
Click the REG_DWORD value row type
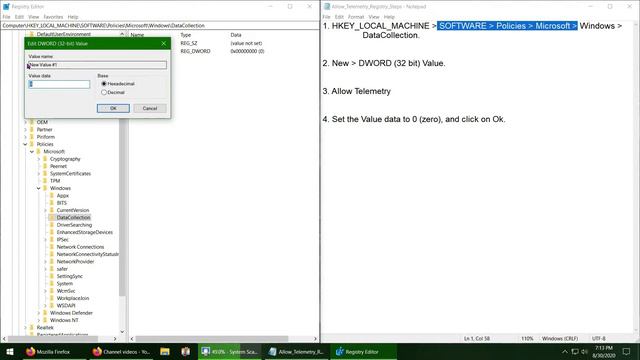pyautogui.click(x=196, y=51)
